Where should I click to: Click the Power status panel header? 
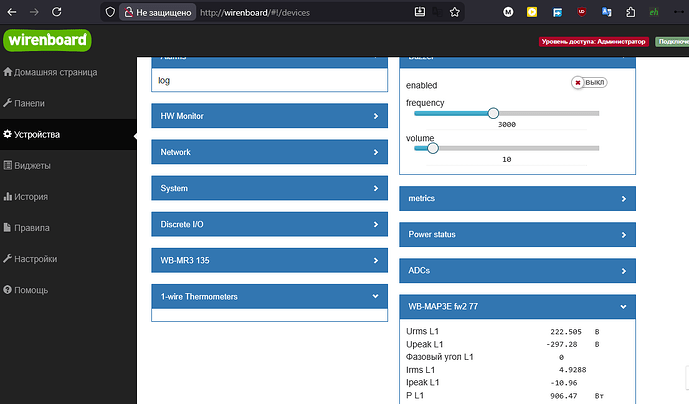coord(516,234)
